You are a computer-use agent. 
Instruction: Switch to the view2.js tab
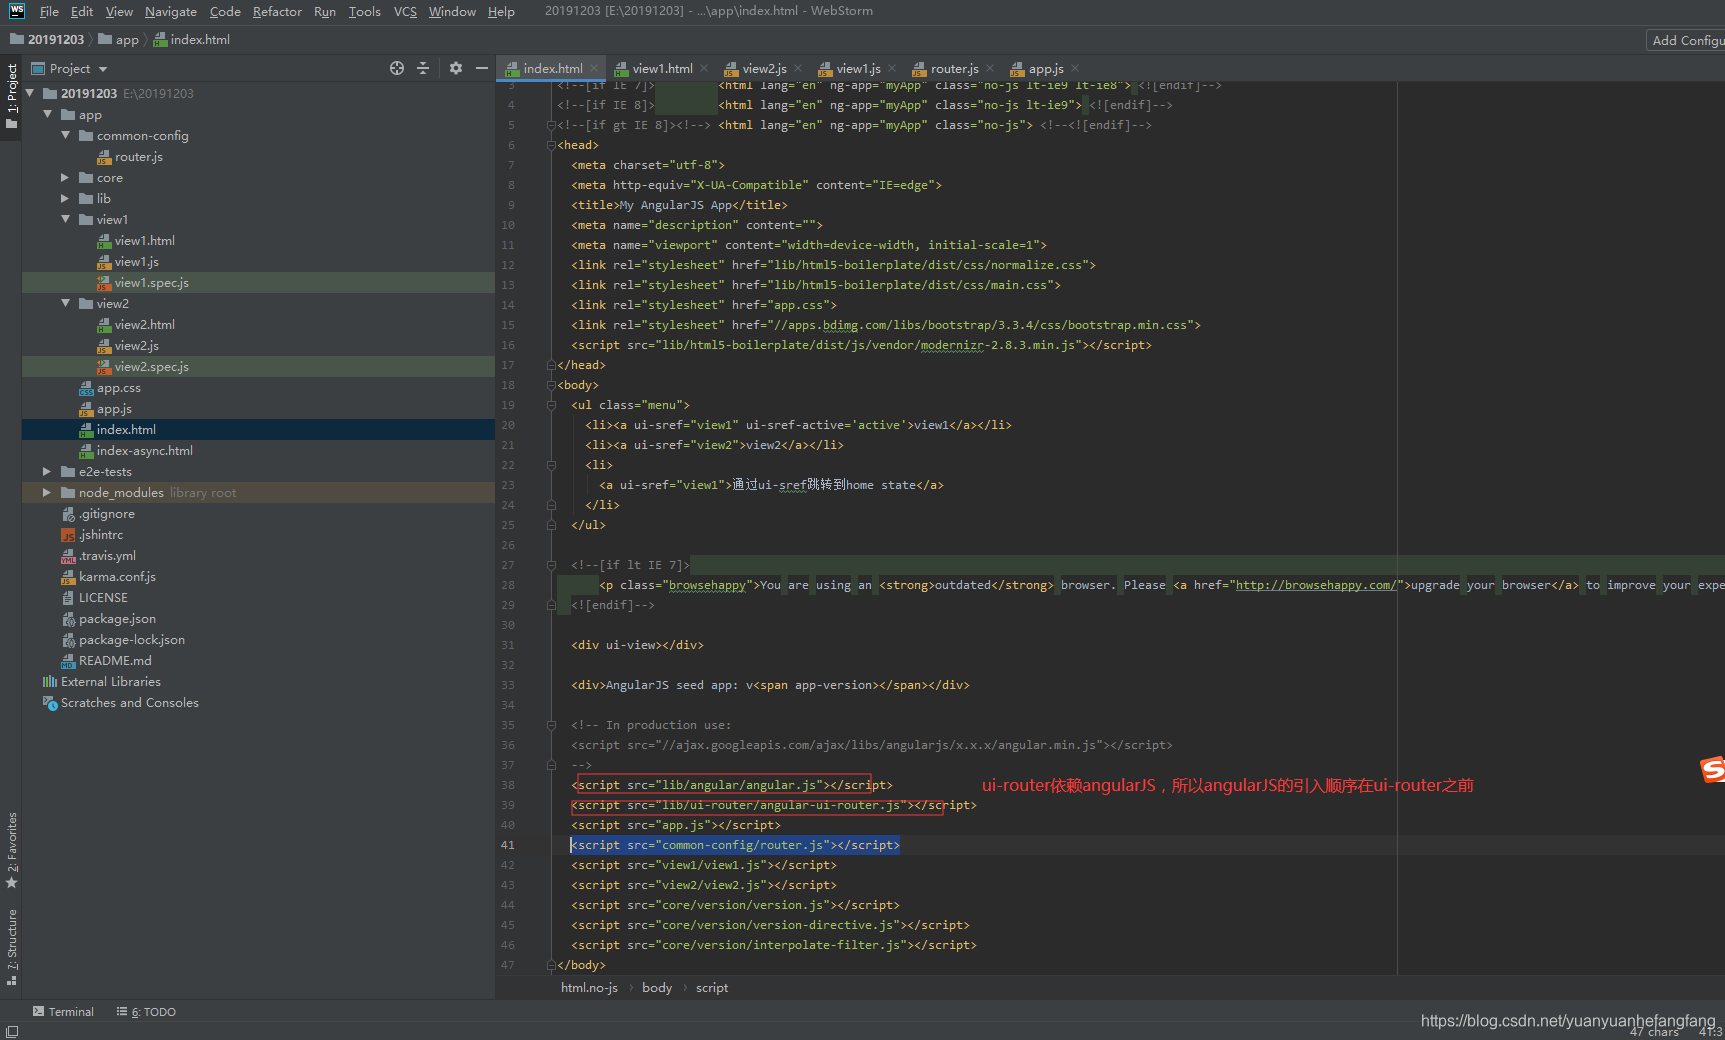[x=764, y=68]
